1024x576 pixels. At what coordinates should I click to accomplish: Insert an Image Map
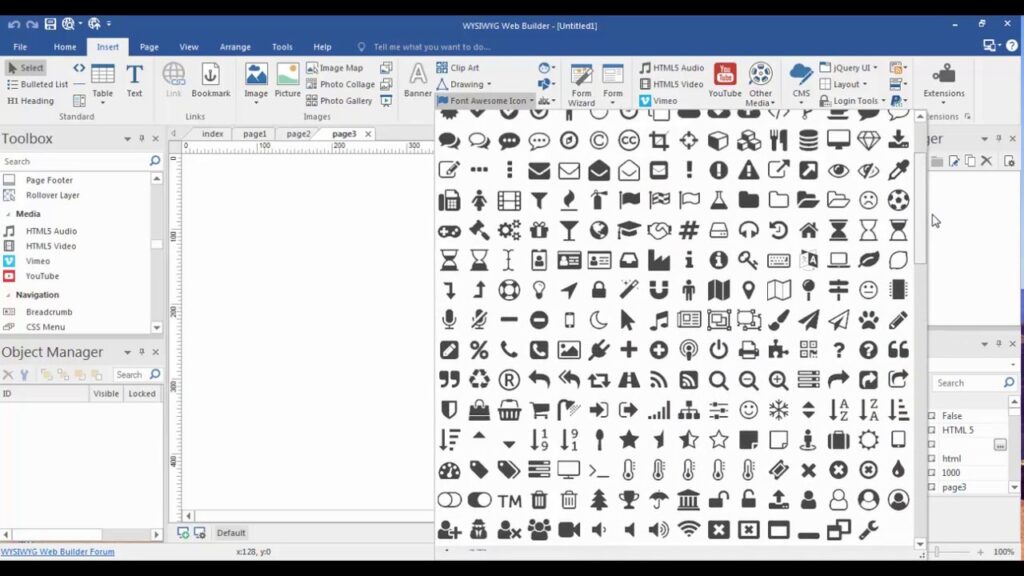coord(334,67)
